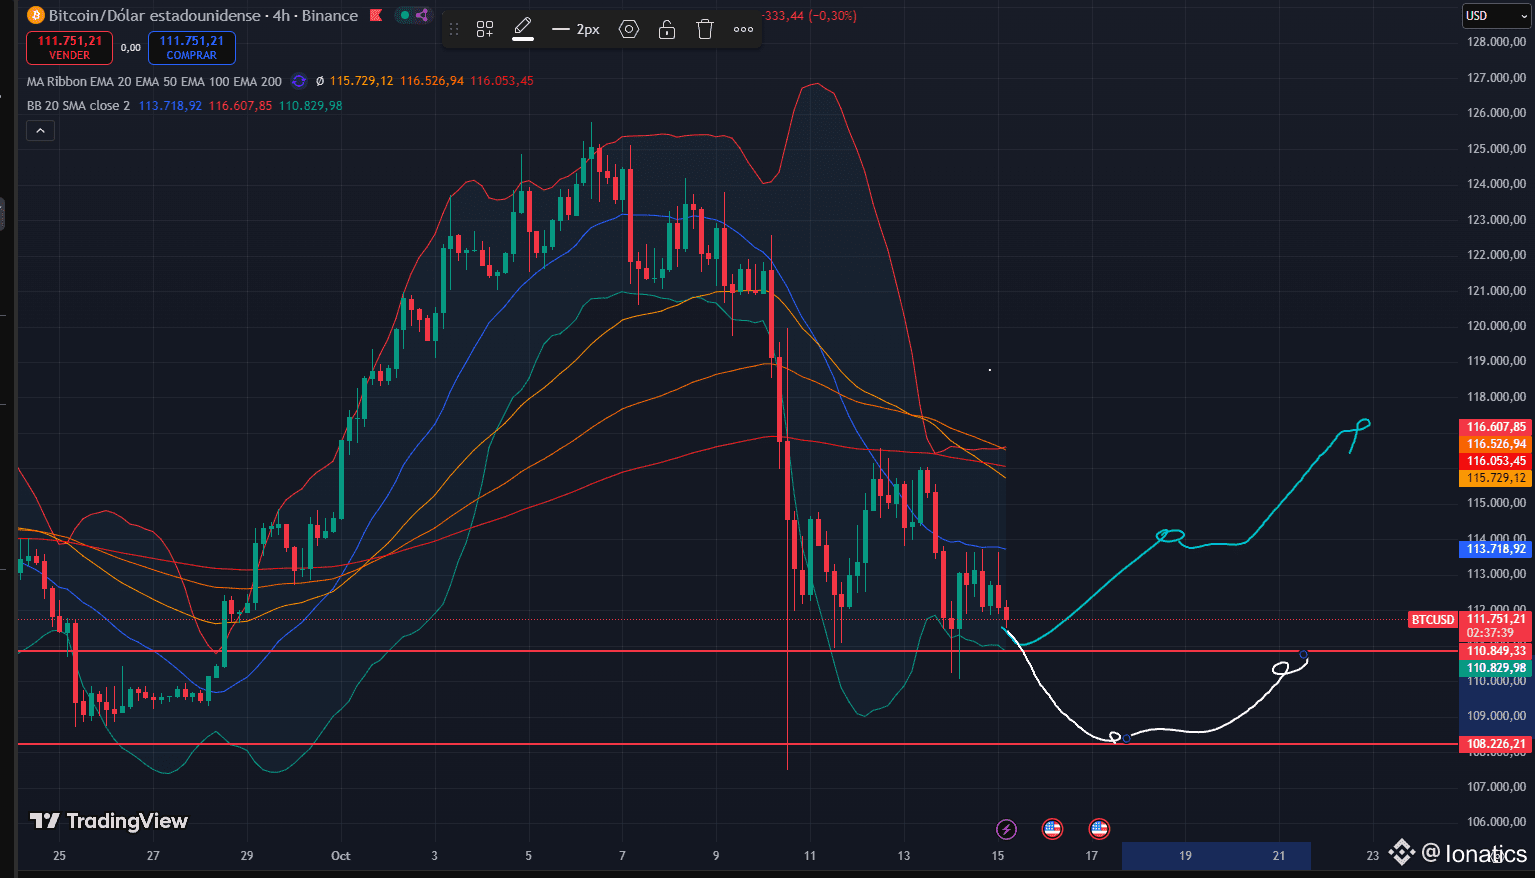This screenshot has width=1535, height=878.
Task: Click the MA Ribbon circular arrows icon
Action: point(298,81)
